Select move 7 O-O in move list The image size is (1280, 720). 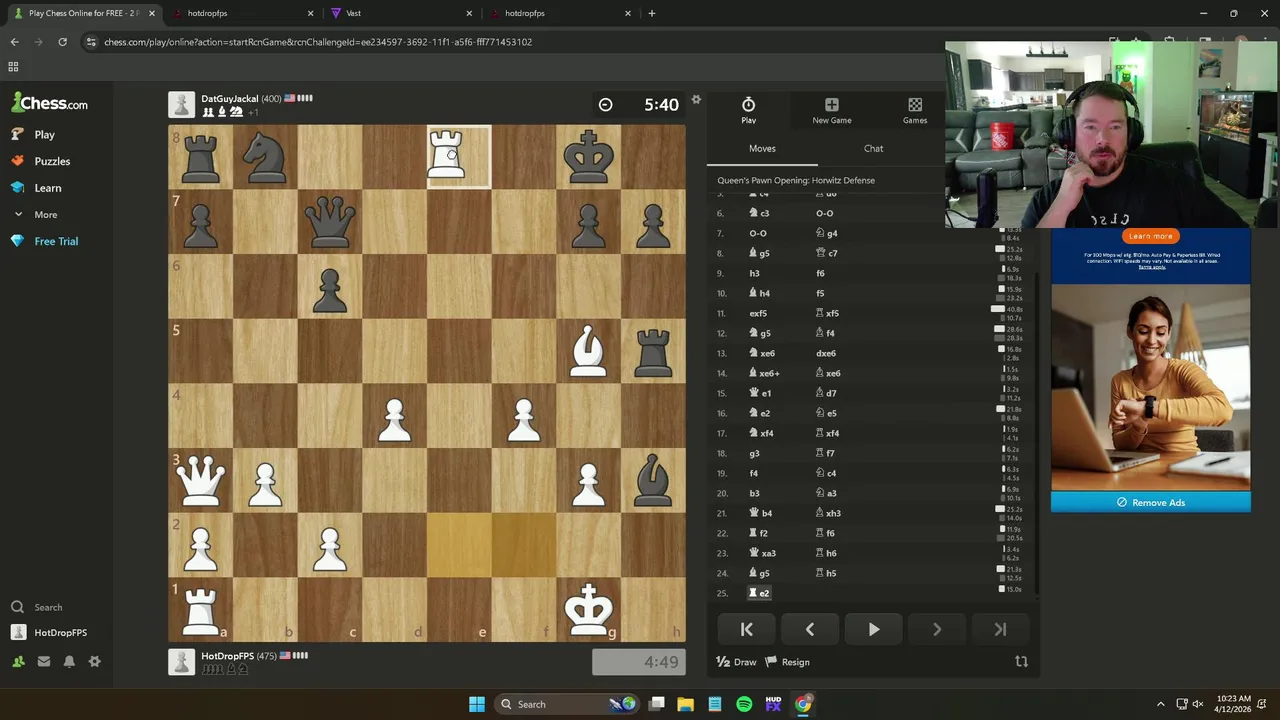[758, 233]
